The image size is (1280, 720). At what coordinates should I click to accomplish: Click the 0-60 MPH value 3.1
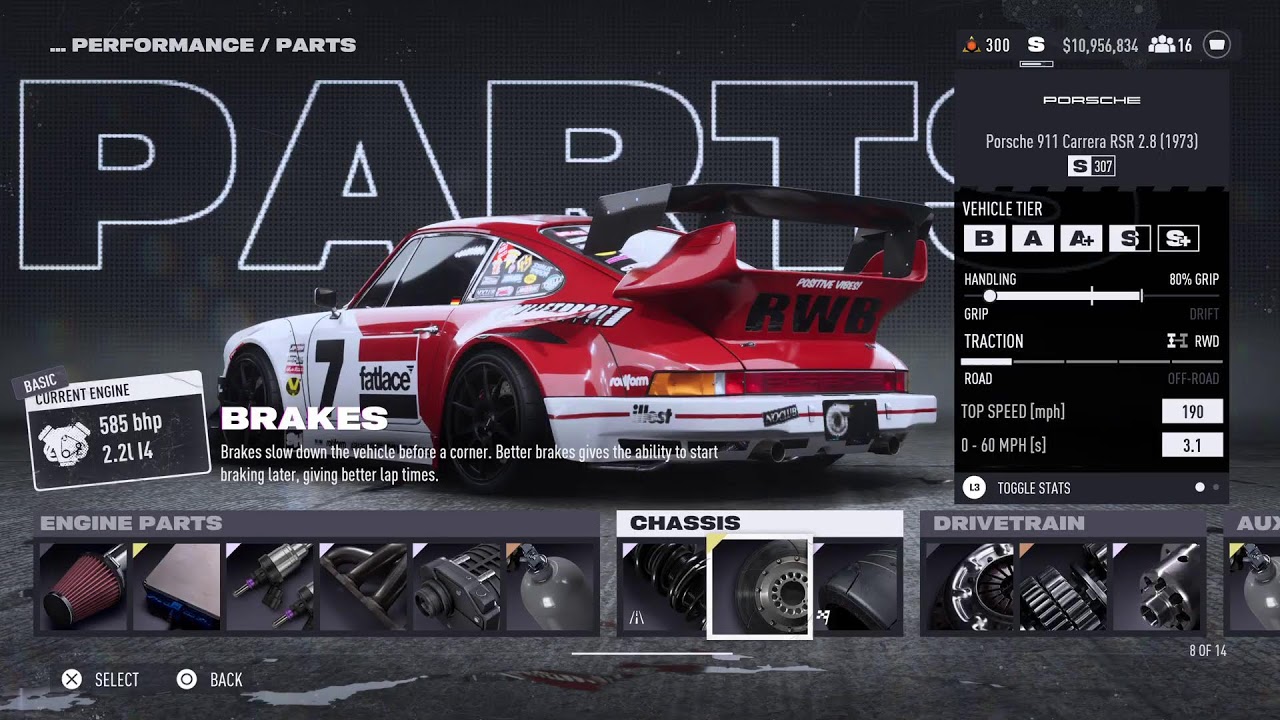pyautogui.click(x=1192, y=445)
